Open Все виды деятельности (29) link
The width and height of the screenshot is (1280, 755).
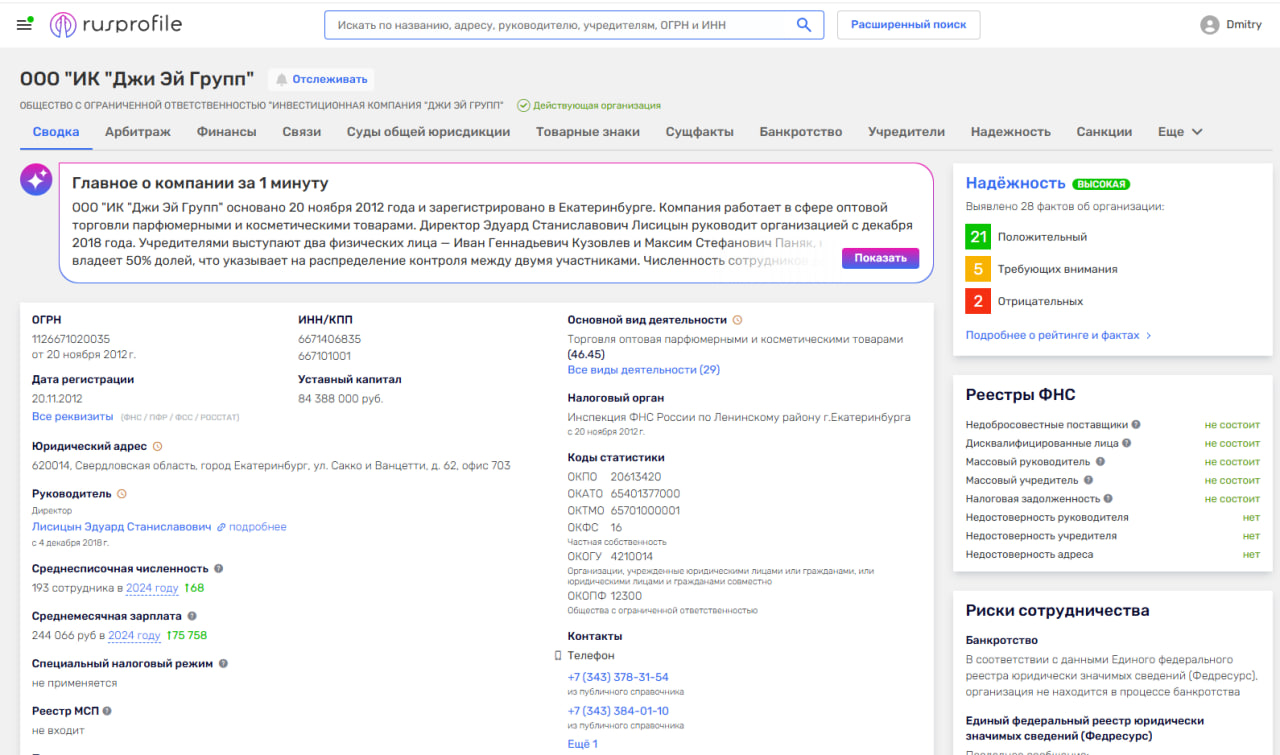pos(643,369)
